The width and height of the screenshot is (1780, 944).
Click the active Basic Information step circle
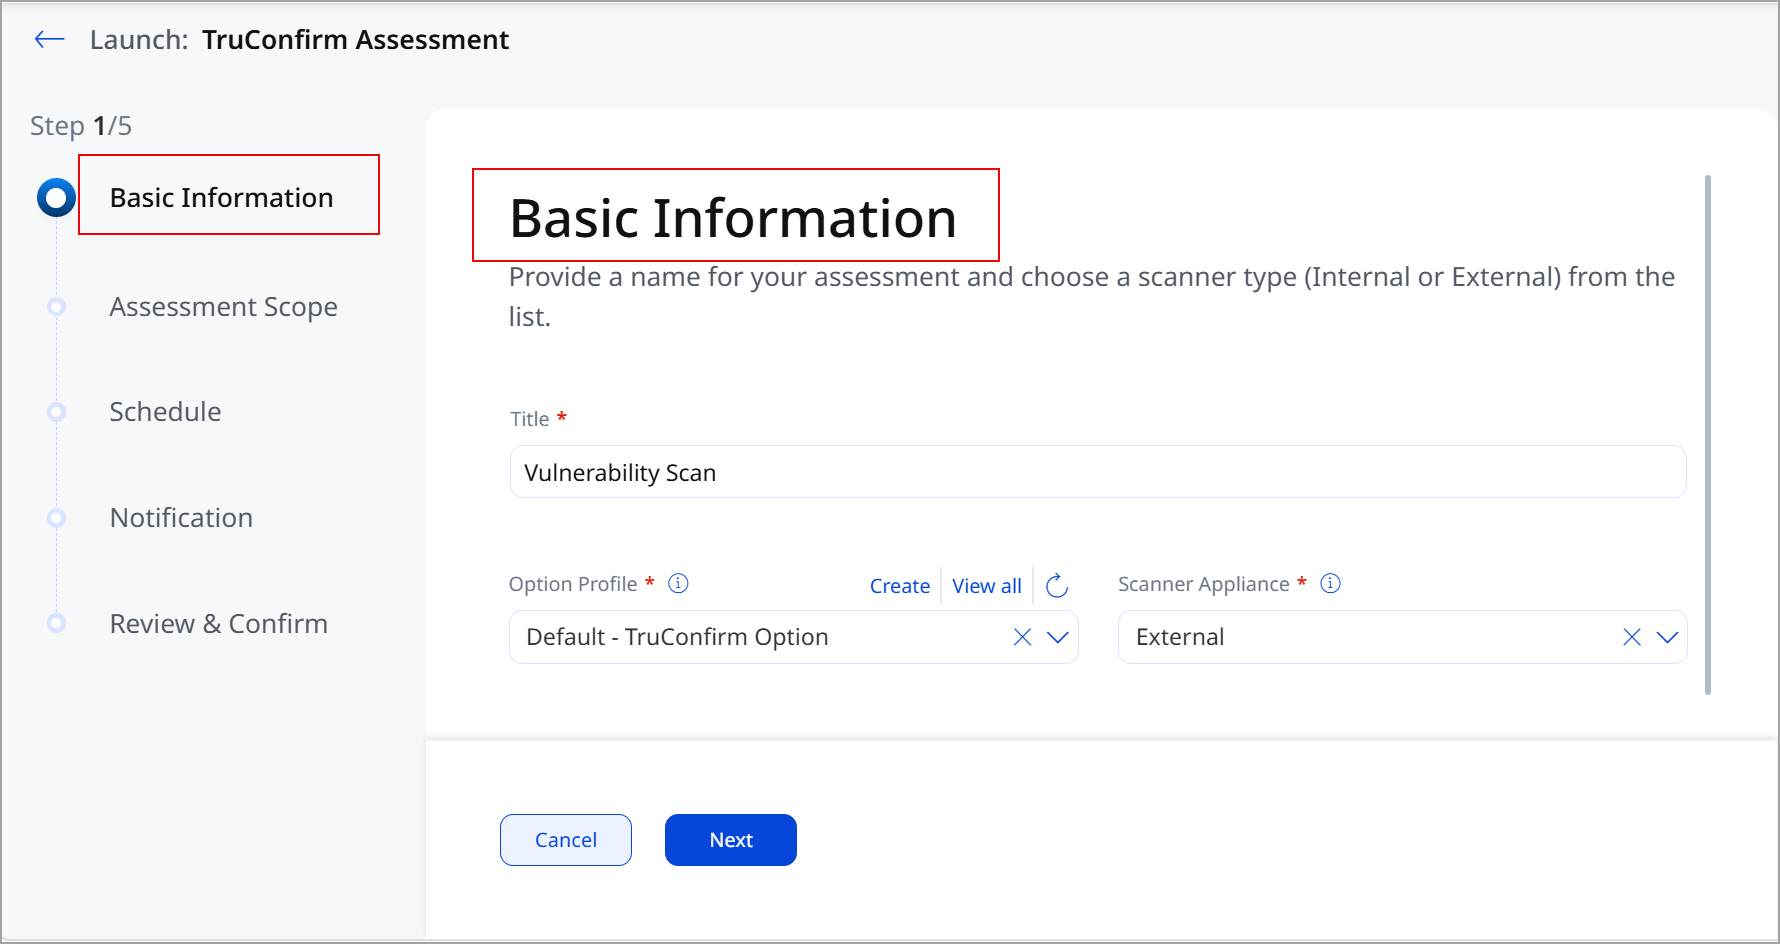pos(56,198)
